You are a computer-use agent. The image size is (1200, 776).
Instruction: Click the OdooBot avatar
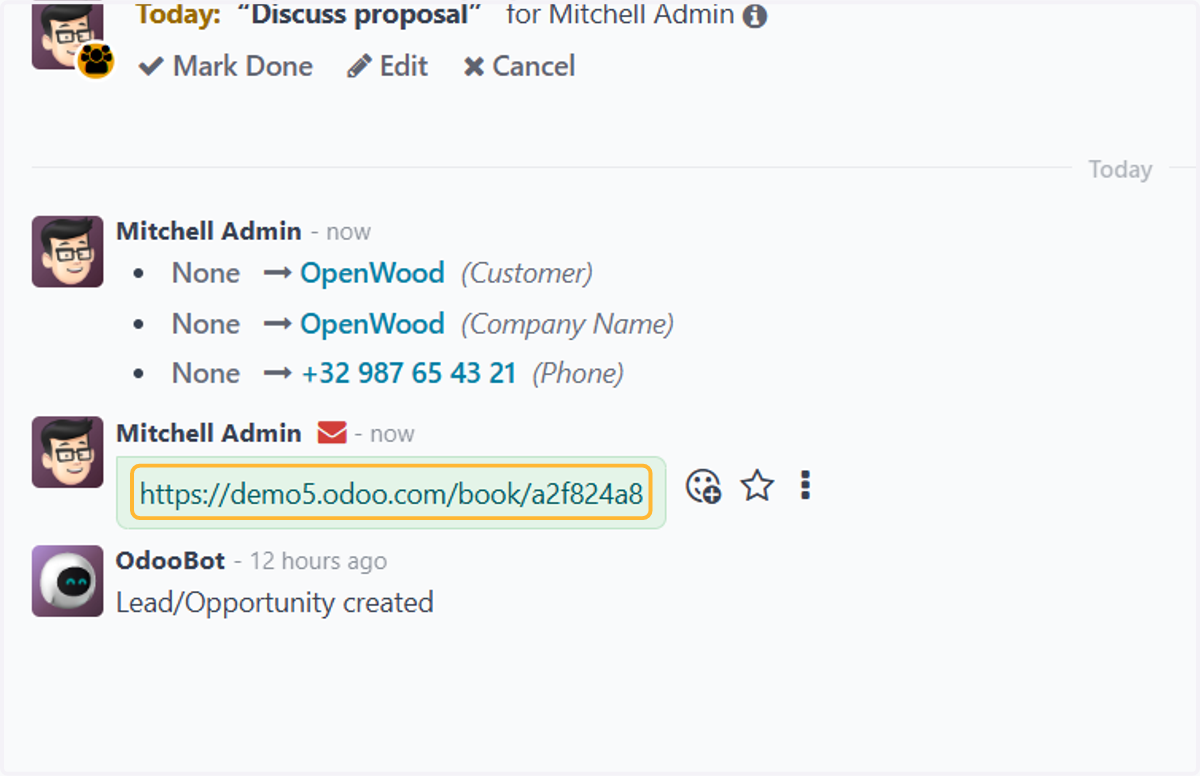coord(67,580)
